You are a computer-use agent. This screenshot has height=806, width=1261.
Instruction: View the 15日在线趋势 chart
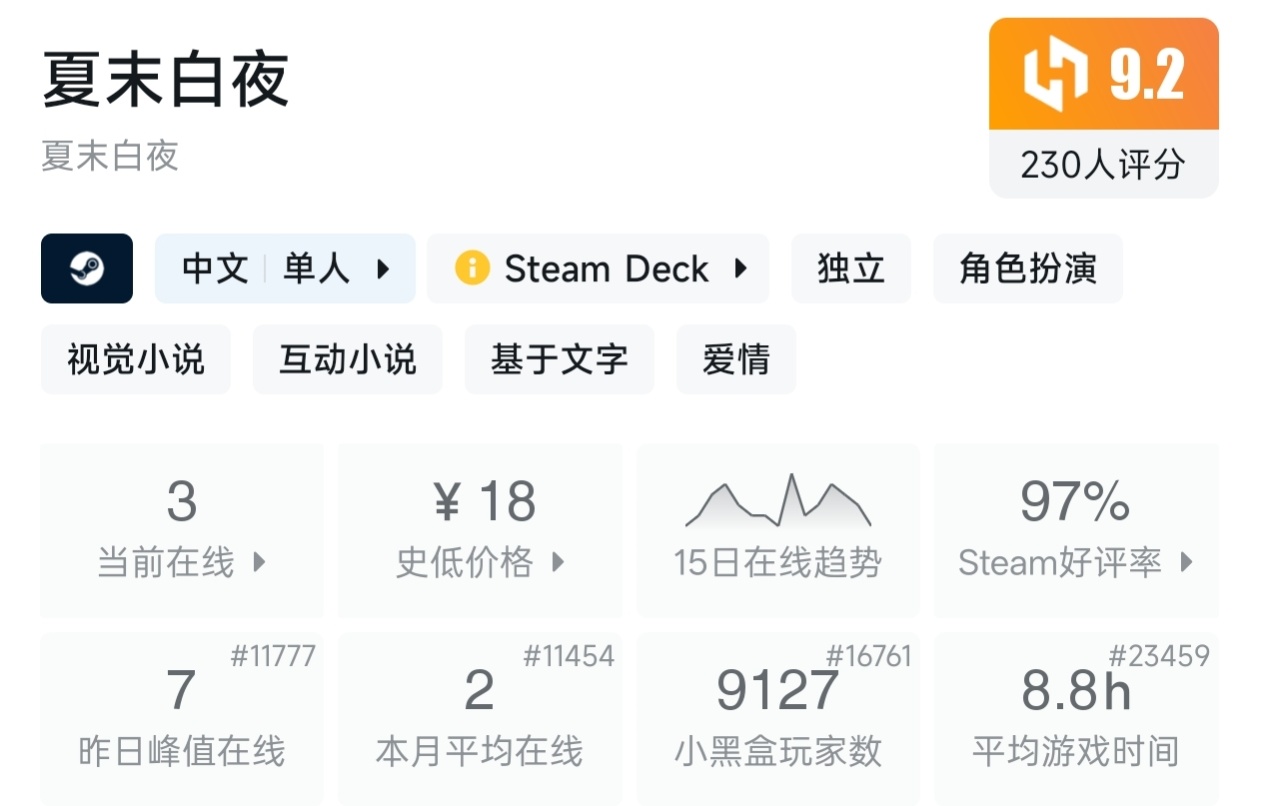coord(778,530)
